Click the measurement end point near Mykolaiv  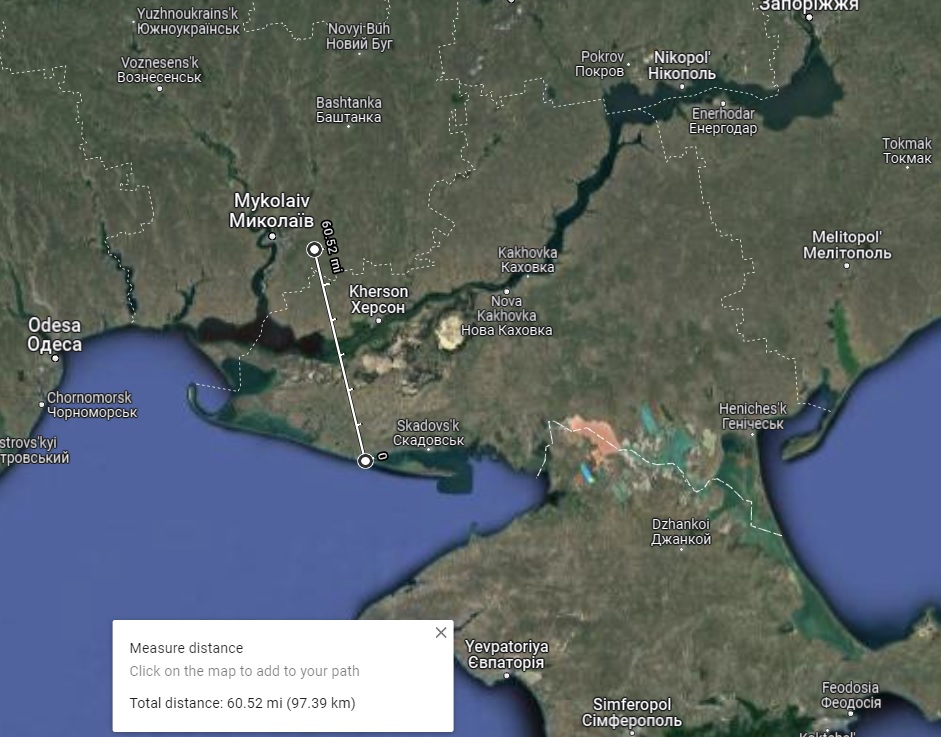click(x=314, y=249)
